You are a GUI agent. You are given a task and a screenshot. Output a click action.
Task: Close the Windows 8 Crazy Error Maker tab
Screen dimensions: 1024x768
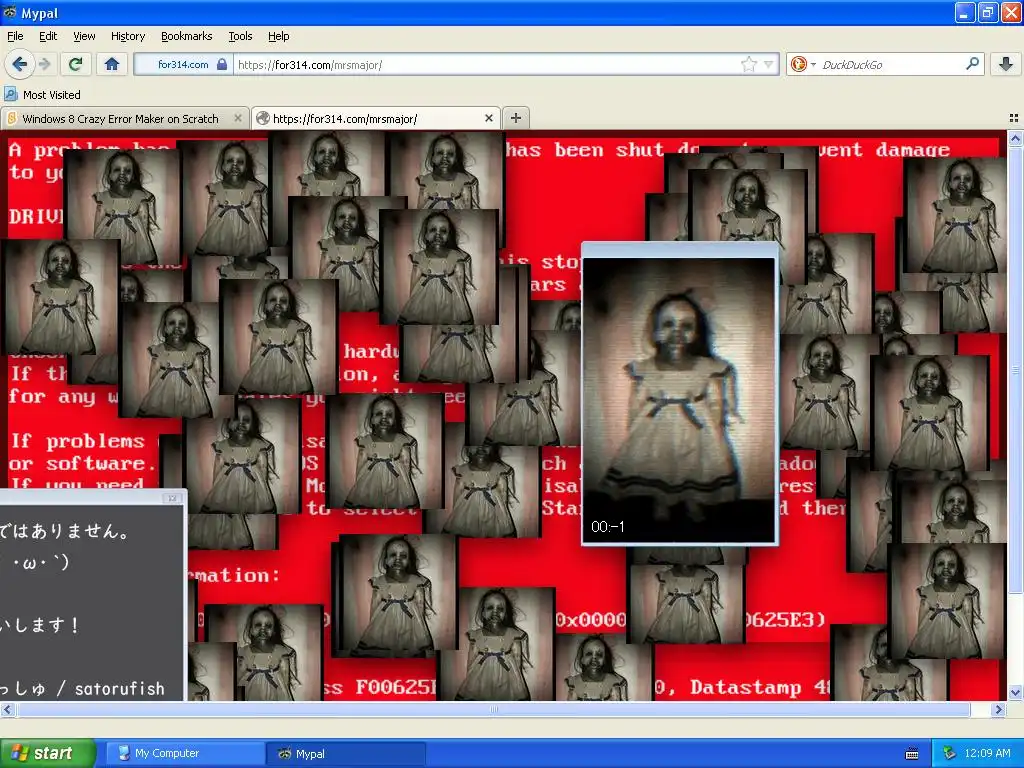pyautogui.click(x=238, y=118)
